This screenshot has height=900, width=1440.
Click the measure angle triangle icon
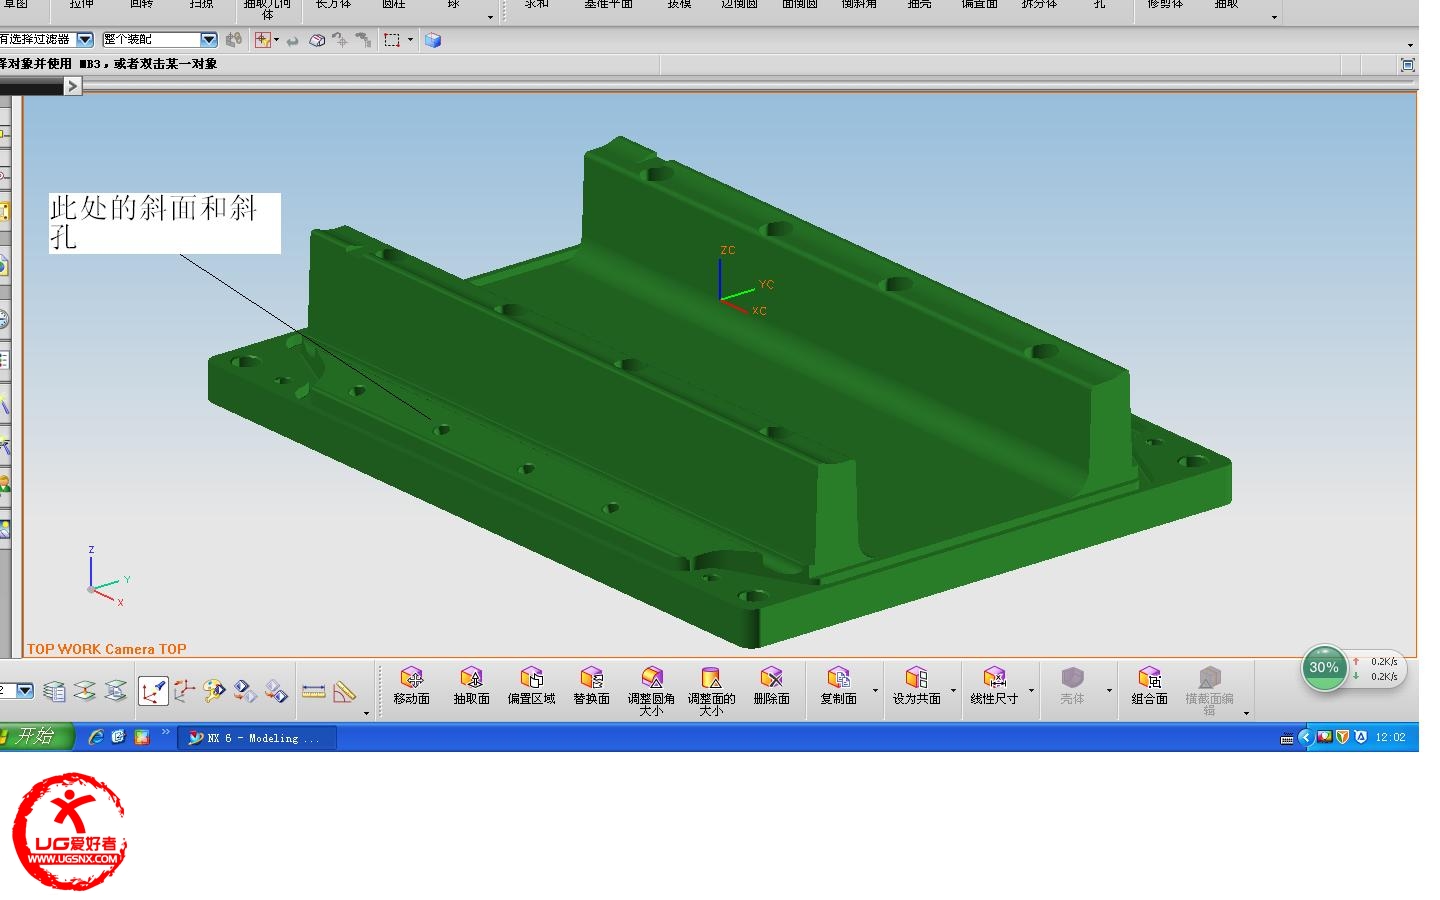click(344, 691)
